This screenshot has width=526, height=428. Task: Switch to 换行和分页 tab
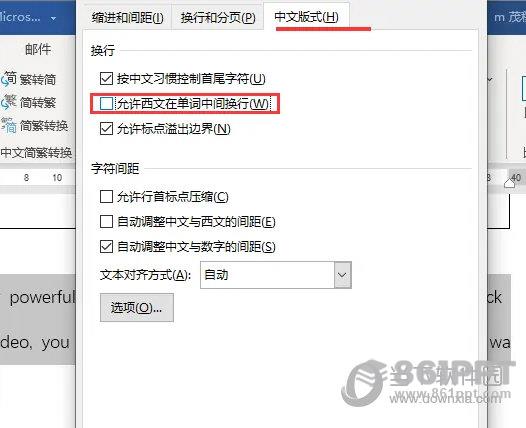[218, 17]
